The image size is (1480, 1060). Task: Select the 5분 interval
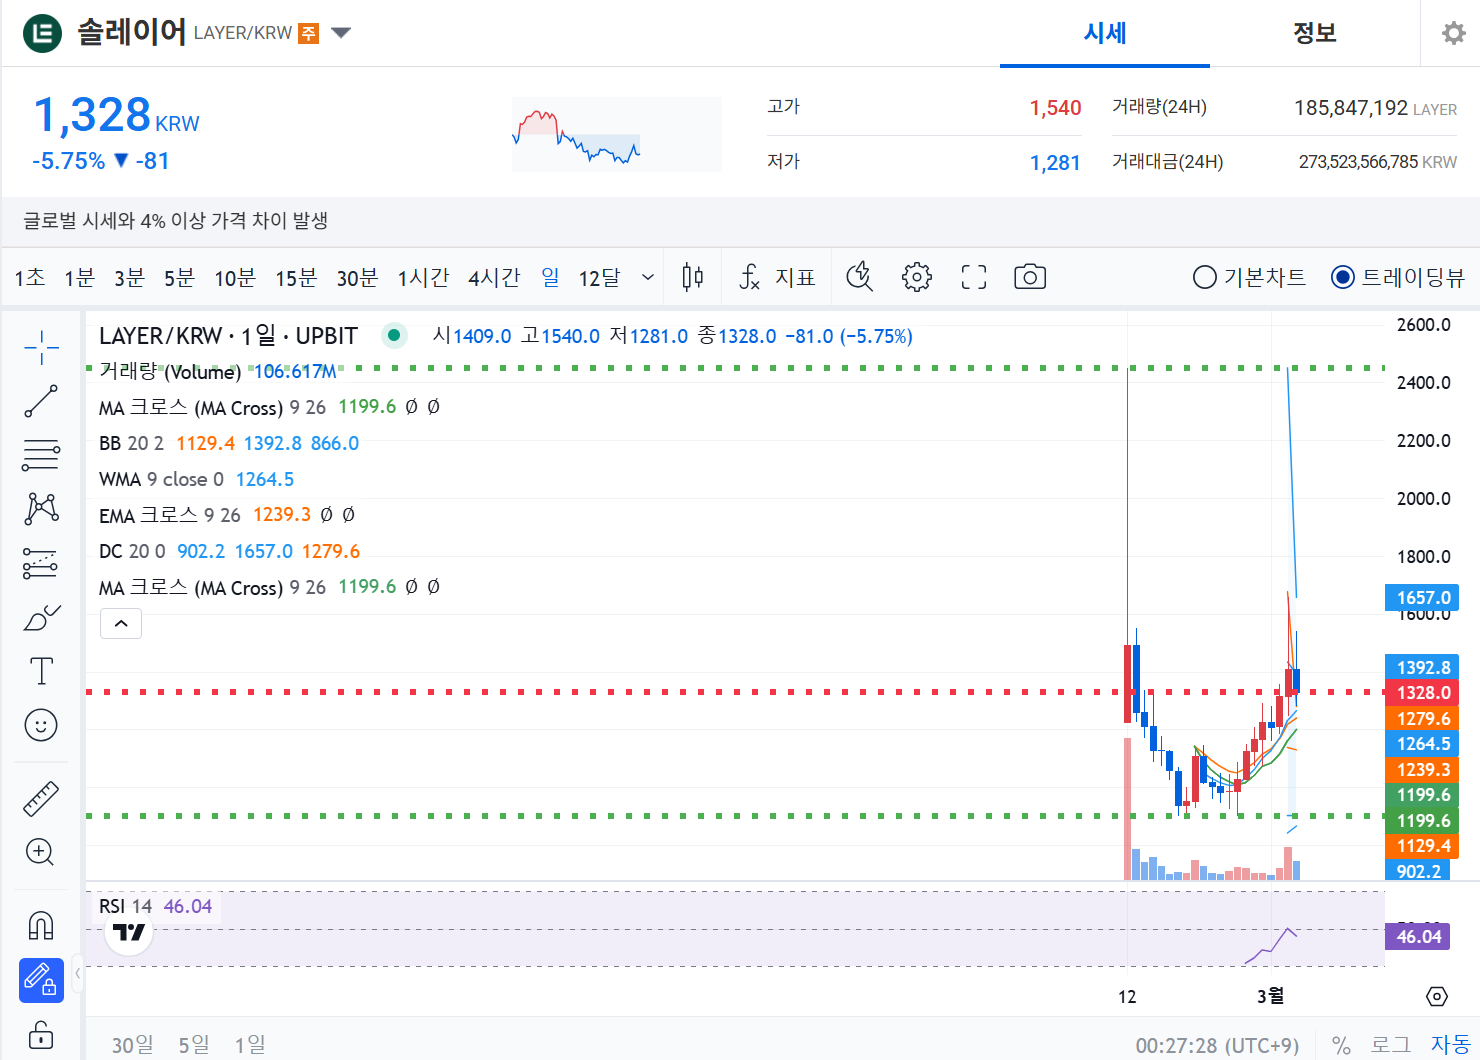pyautogui.click(x=179, y=277)
